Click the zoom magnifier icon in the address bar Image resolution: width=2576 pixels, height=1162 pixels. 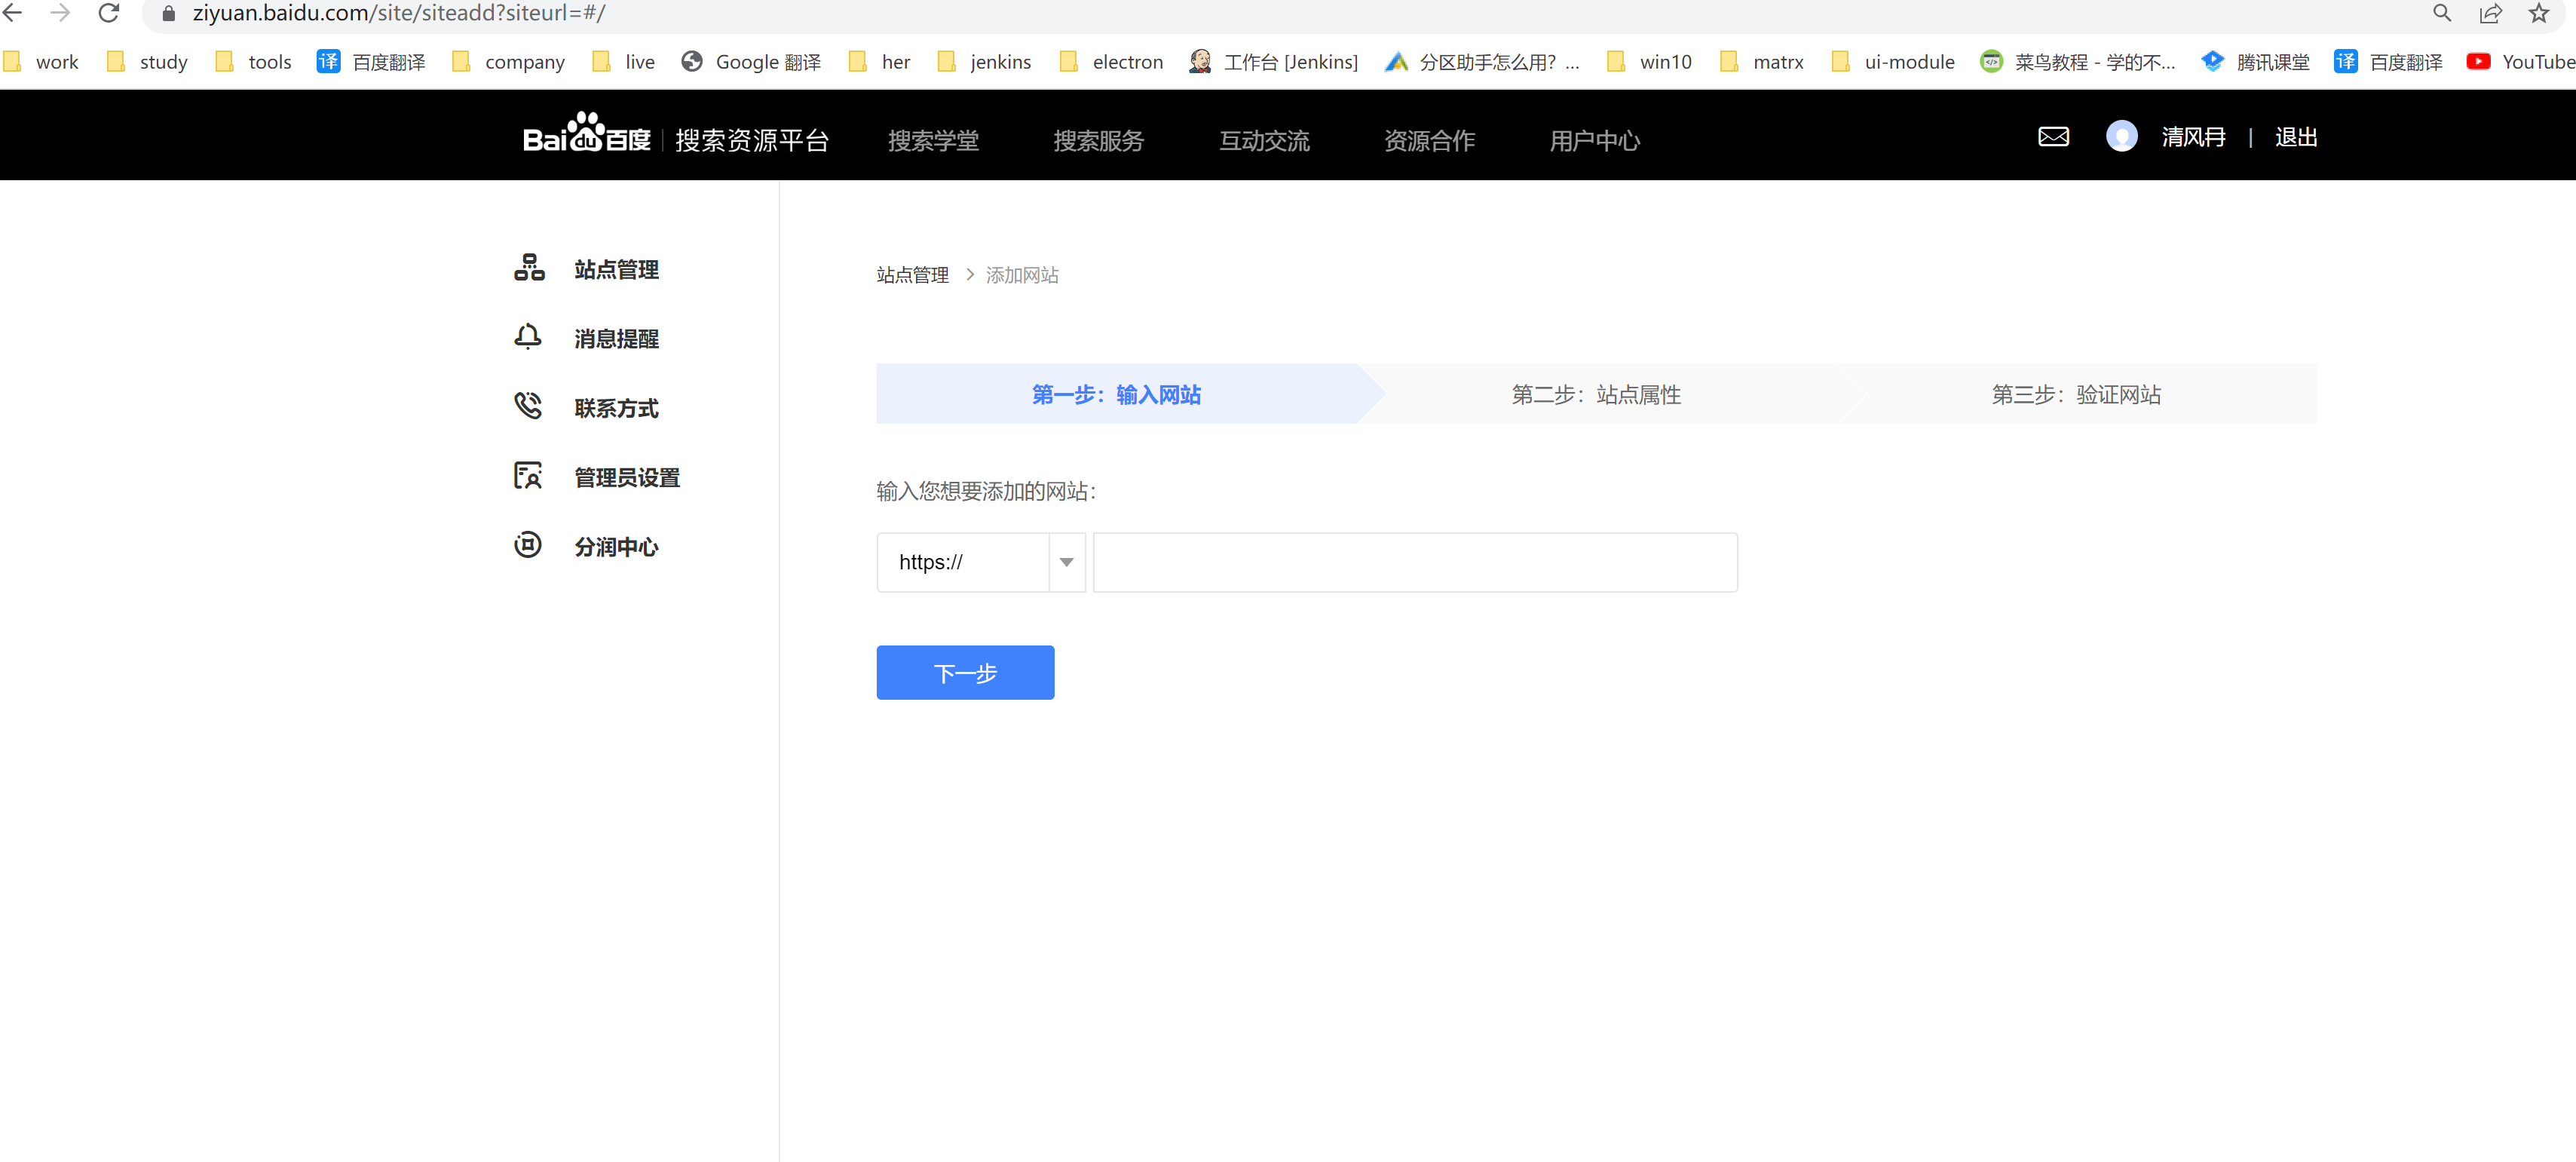point(2442,13)
